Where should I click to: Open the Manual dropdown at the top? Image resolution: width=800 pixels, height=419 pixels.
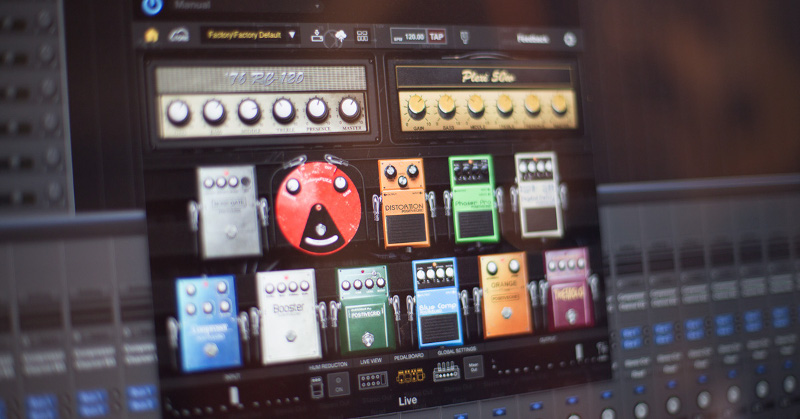click(247, 6)
